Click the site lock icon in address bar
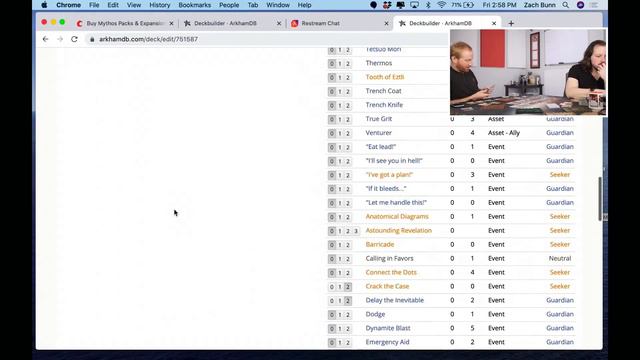 pos(92,39)
